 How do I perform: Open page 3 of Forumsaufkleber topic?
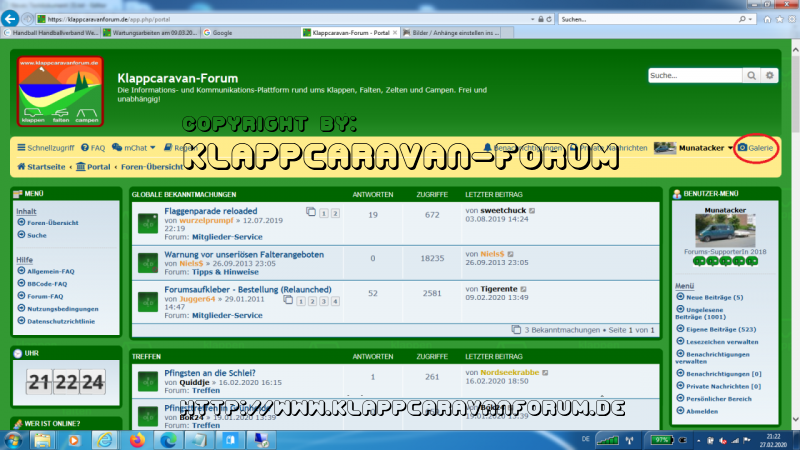(323, 302)
